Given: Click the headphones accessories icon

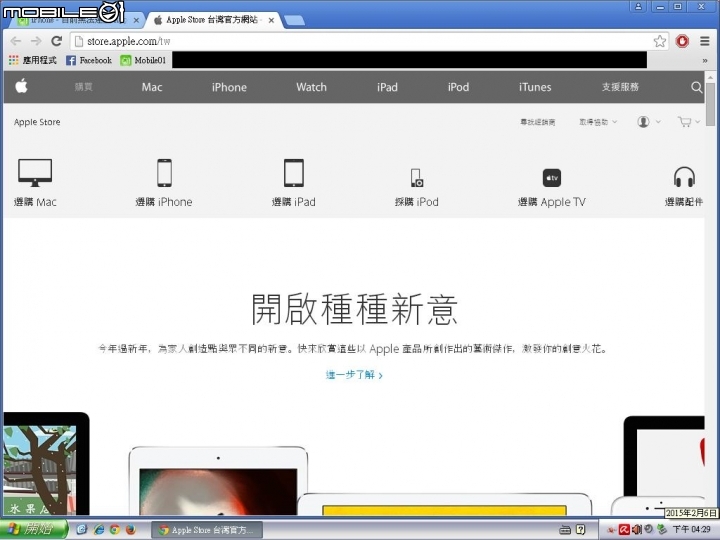Looking at the screenshot, I should [684, 177].
